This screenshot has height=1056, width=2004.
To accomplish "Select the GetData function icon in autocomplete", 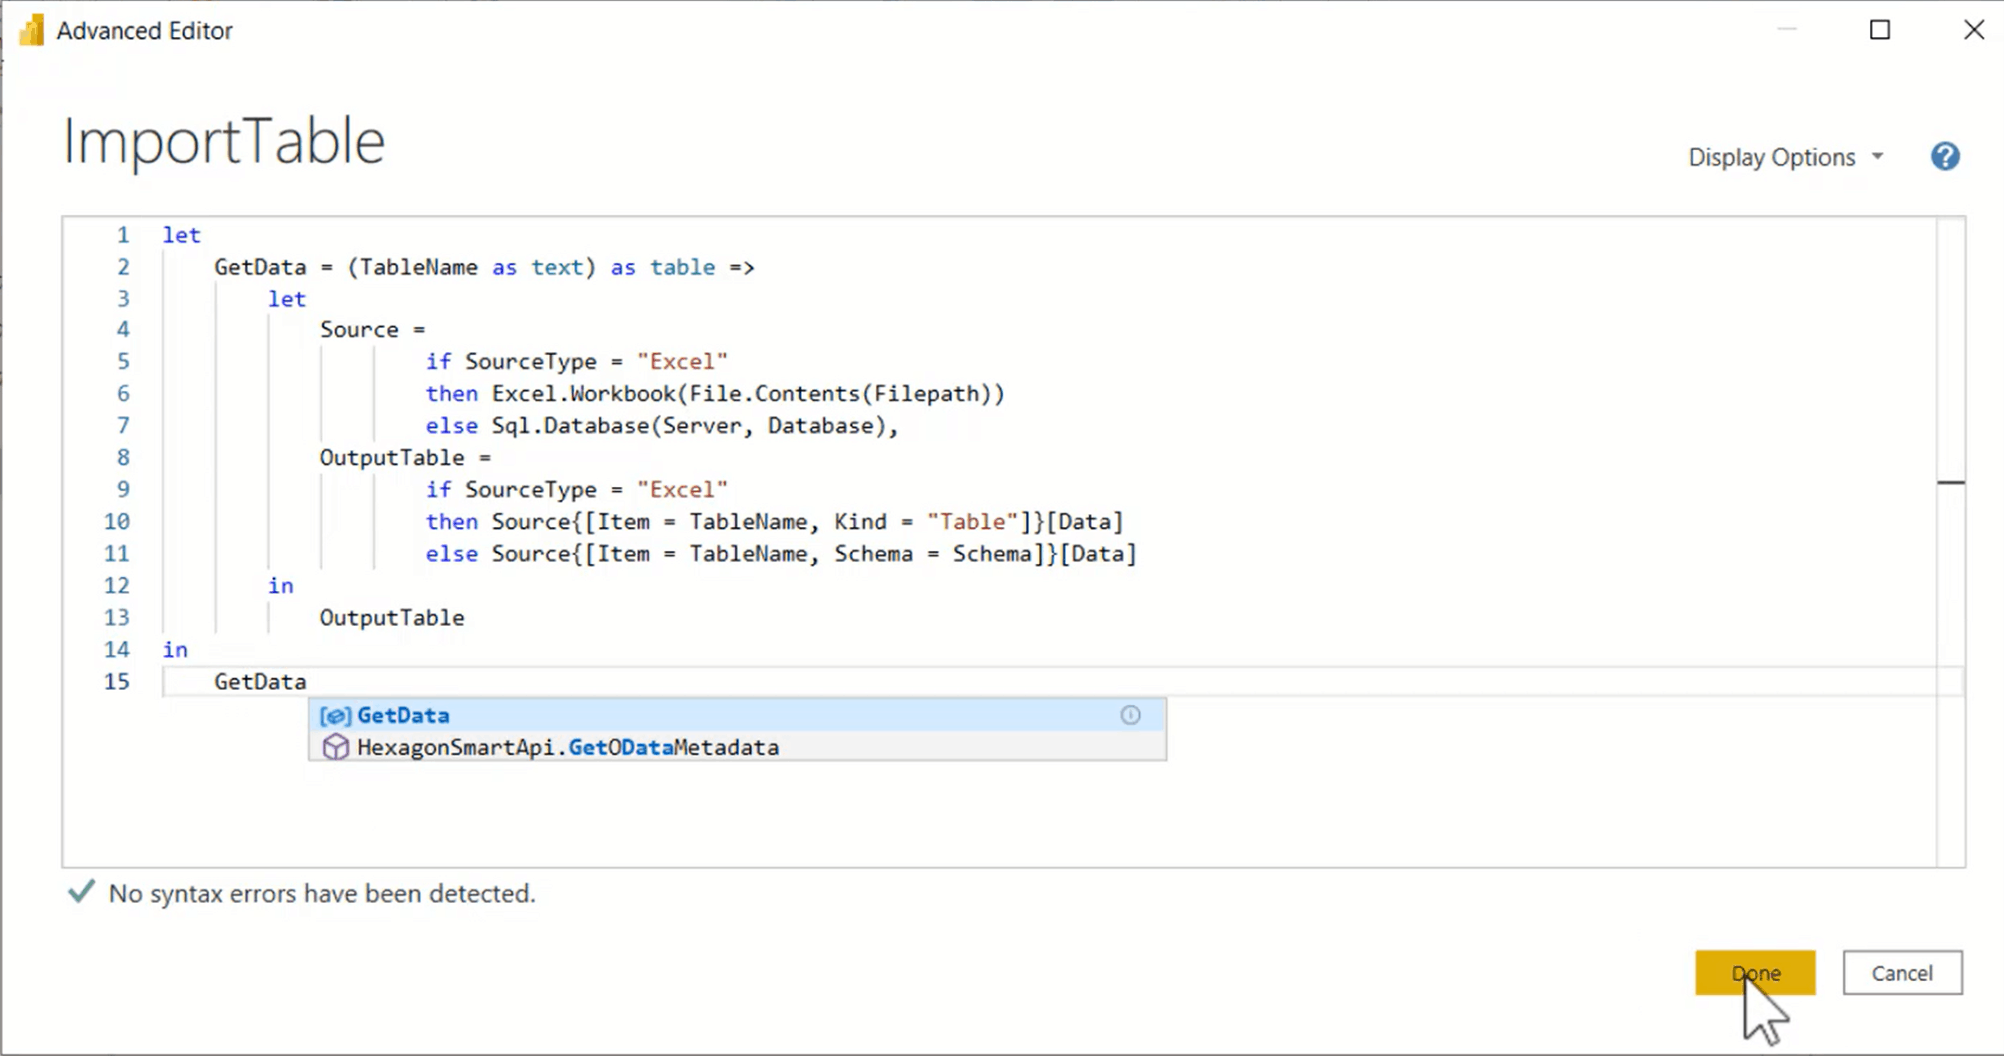I will (336, 715).
